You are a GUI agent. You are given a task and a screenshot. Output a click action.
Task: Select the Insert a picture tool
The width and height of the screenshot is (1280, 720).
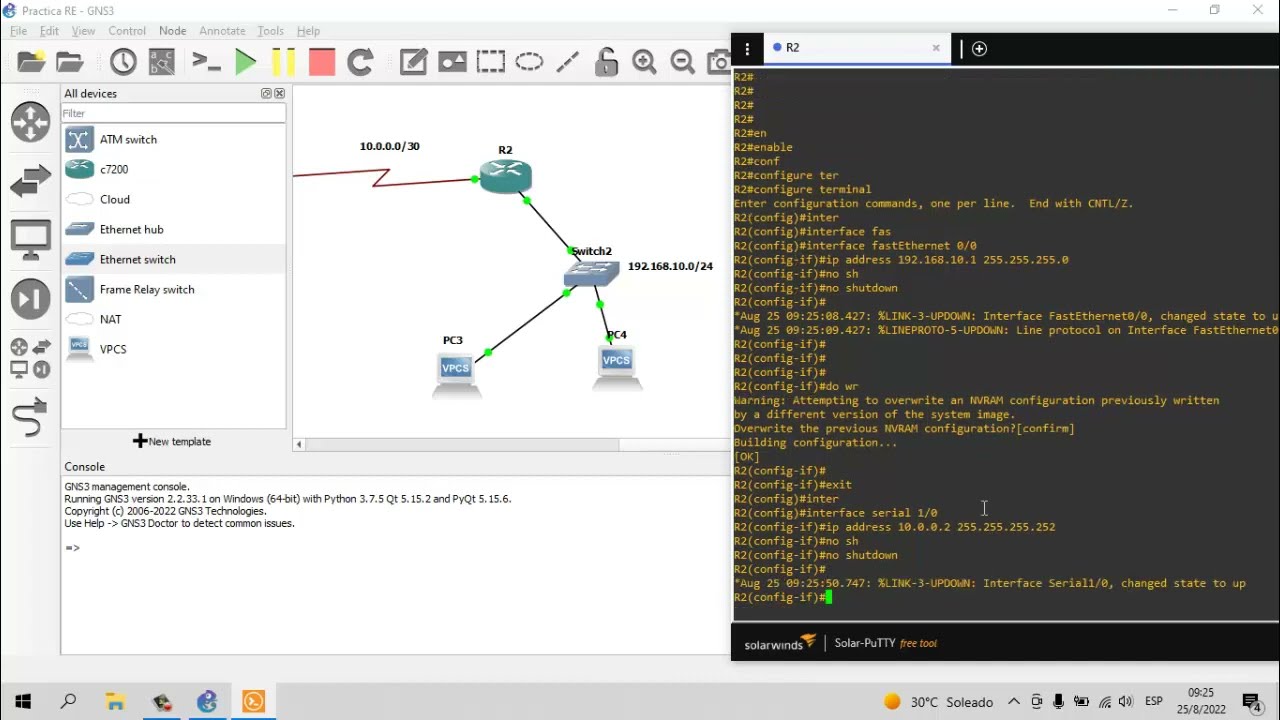452,62
